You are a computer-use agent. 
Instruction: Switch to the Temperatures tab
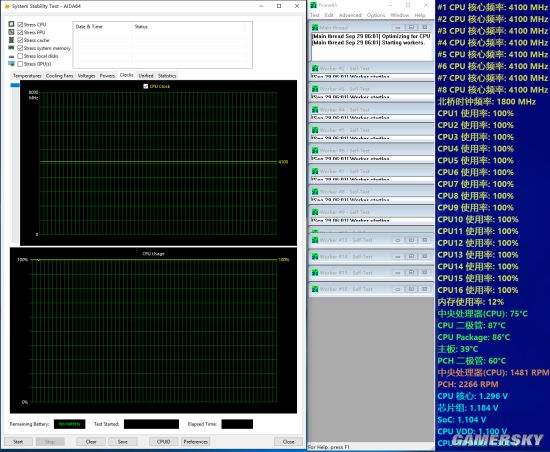[x=27, y=75]
